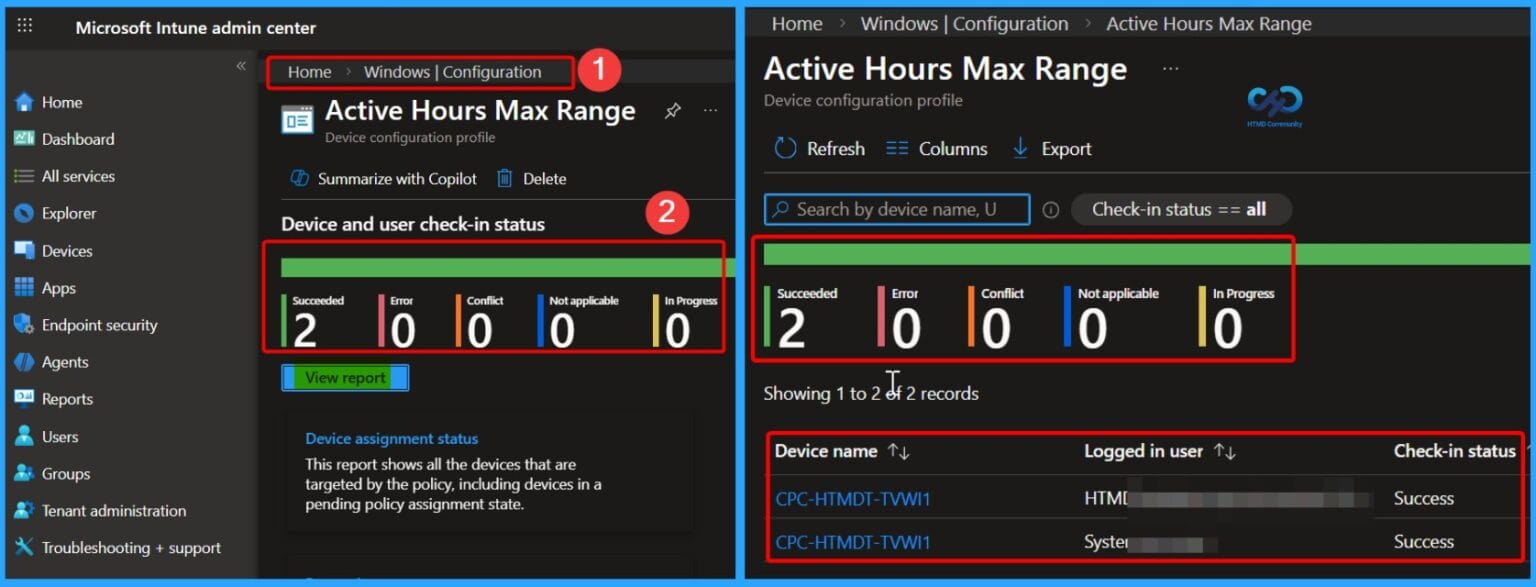Click Check-in status column header
Viewport: 1536px width, 587px height.
coord(1455,452)
